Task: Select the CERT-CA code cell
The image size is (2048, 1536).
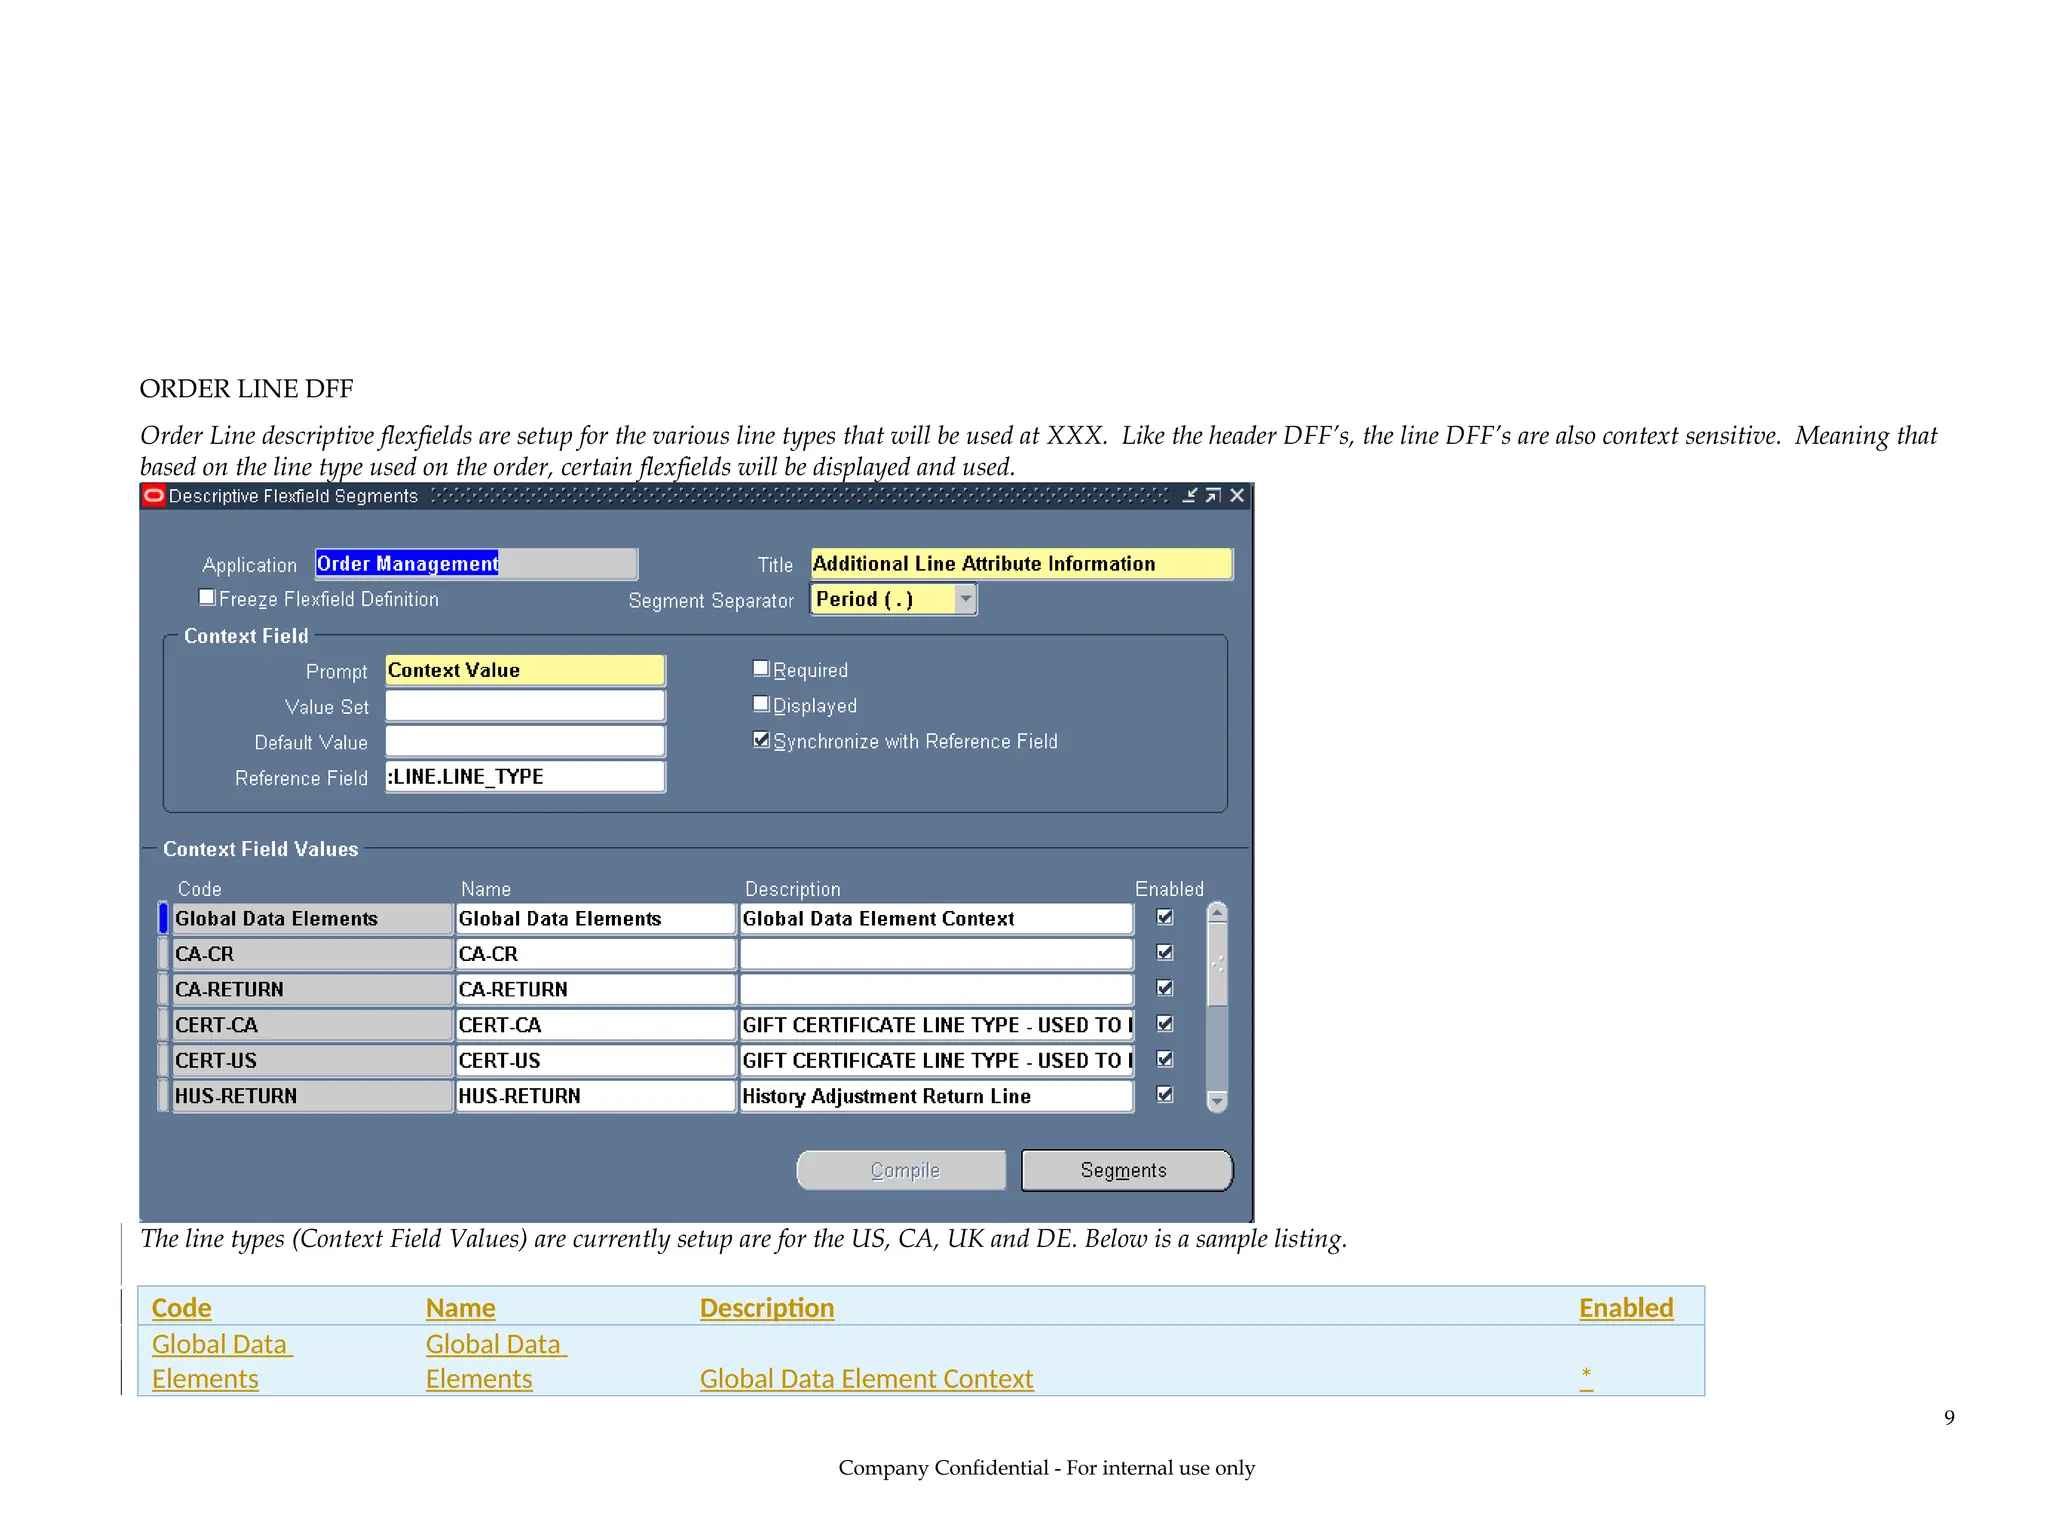Action: click(x=312, y=1025)
